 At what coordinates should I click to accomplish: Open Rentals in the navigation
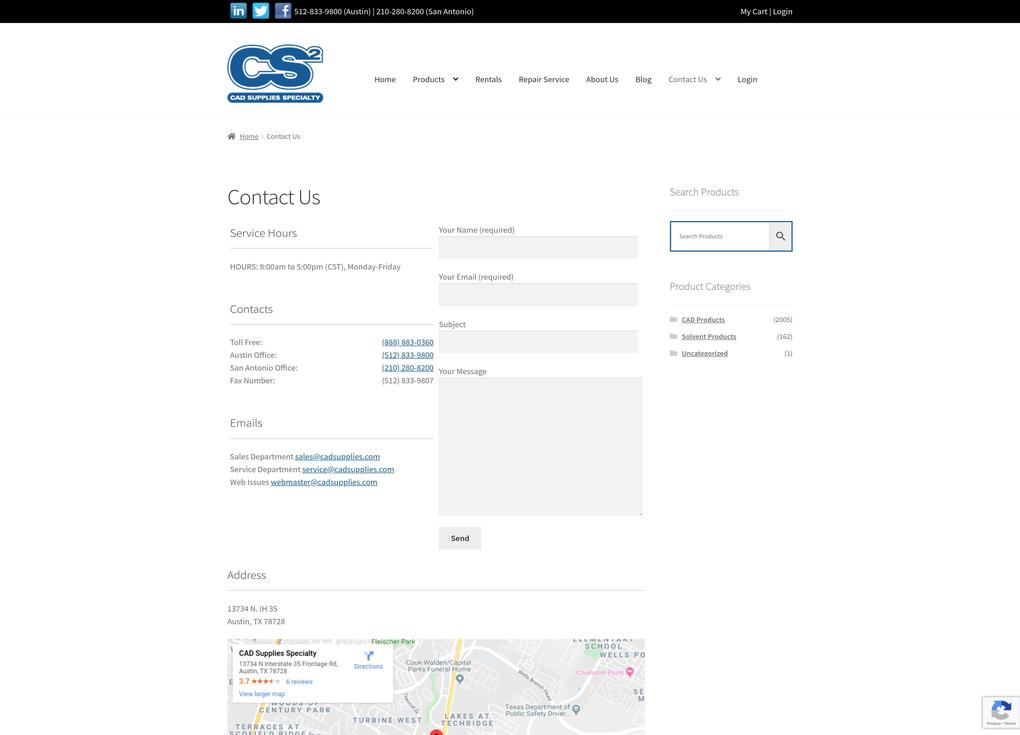(489, 79)
